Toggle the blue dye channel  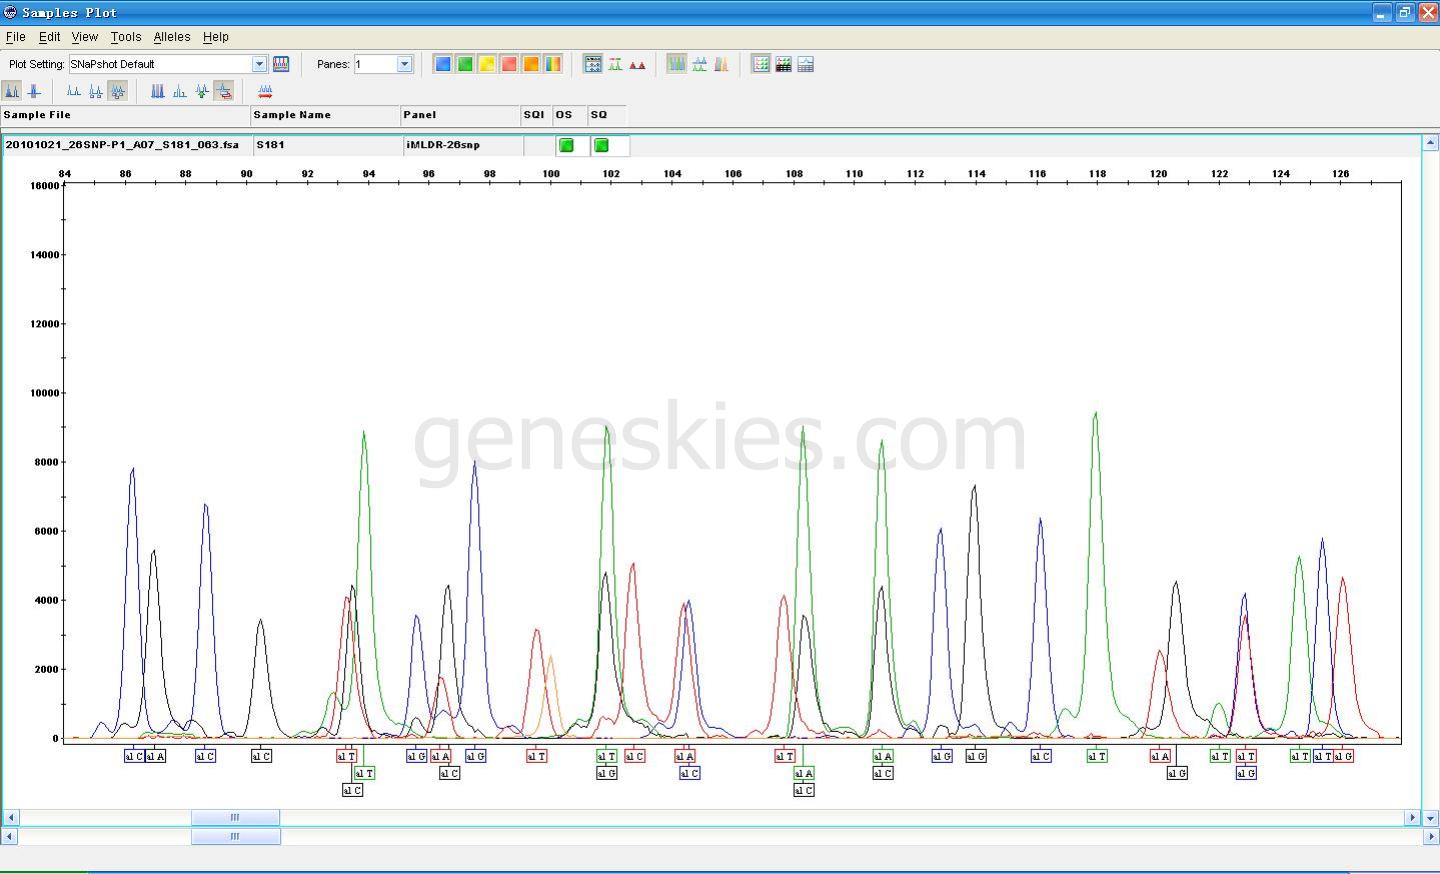tap(443, 64)
